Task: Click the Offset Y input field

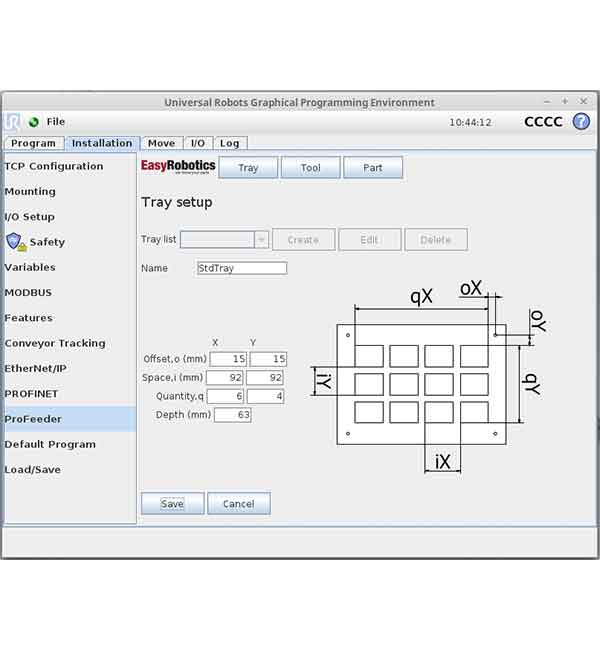Action: click(x=268, y=359)
